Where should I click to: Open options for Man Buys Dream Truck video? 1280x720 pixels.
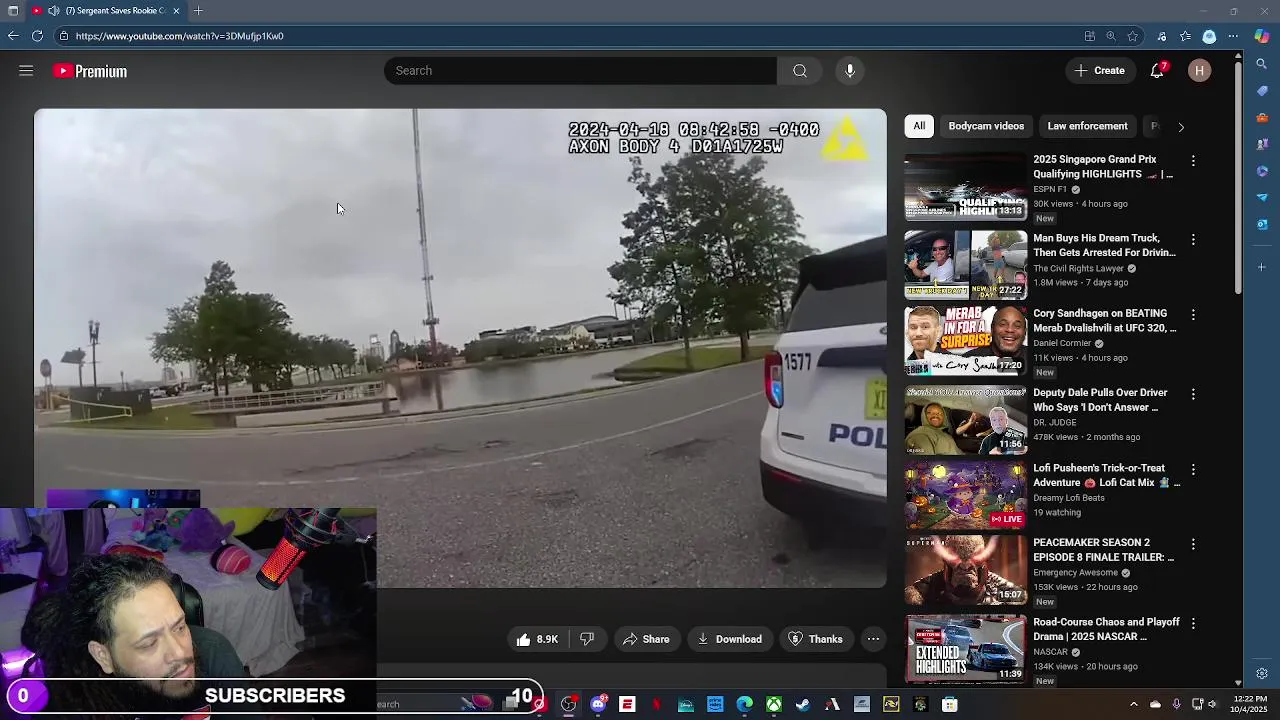1193,240
